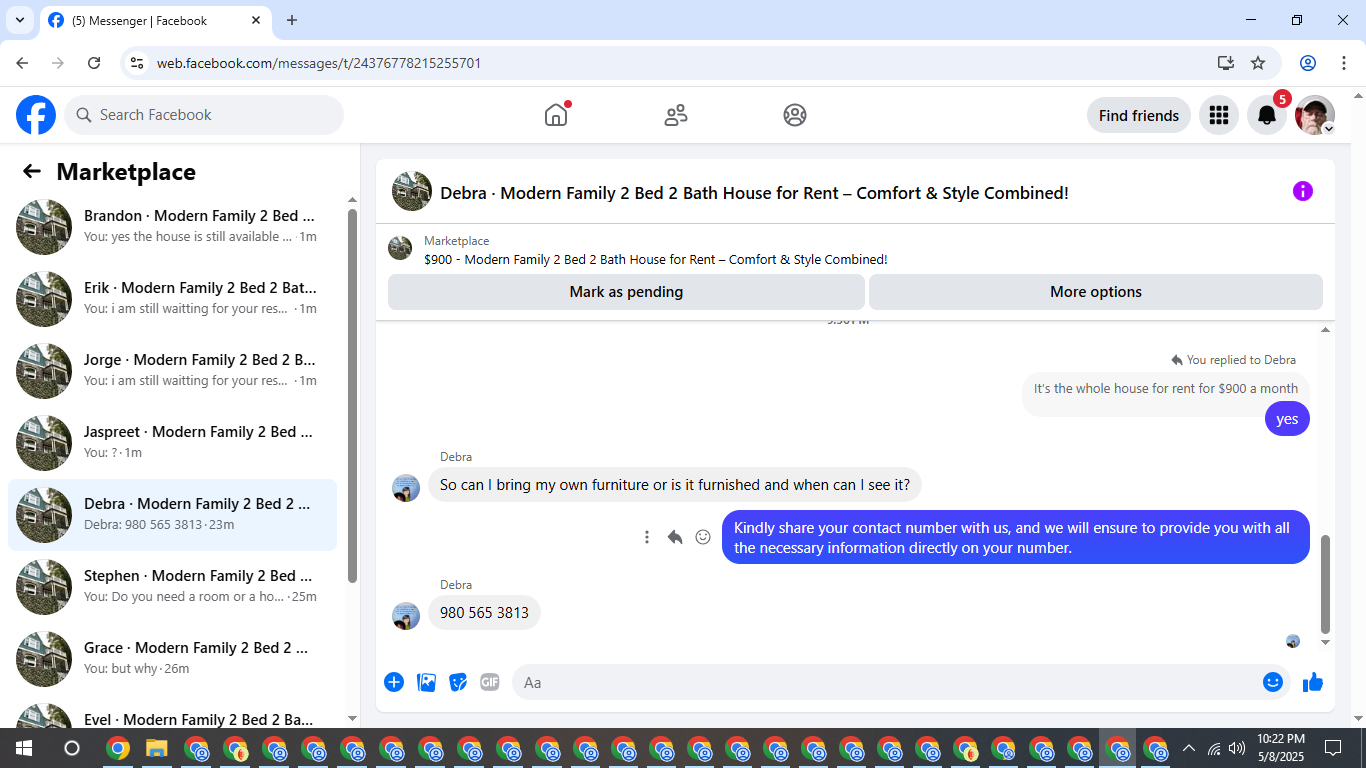The width and height of the screenshot is (1366, 768).
Task: View site information icon in address bar
Action: click(x=138, y=63)
